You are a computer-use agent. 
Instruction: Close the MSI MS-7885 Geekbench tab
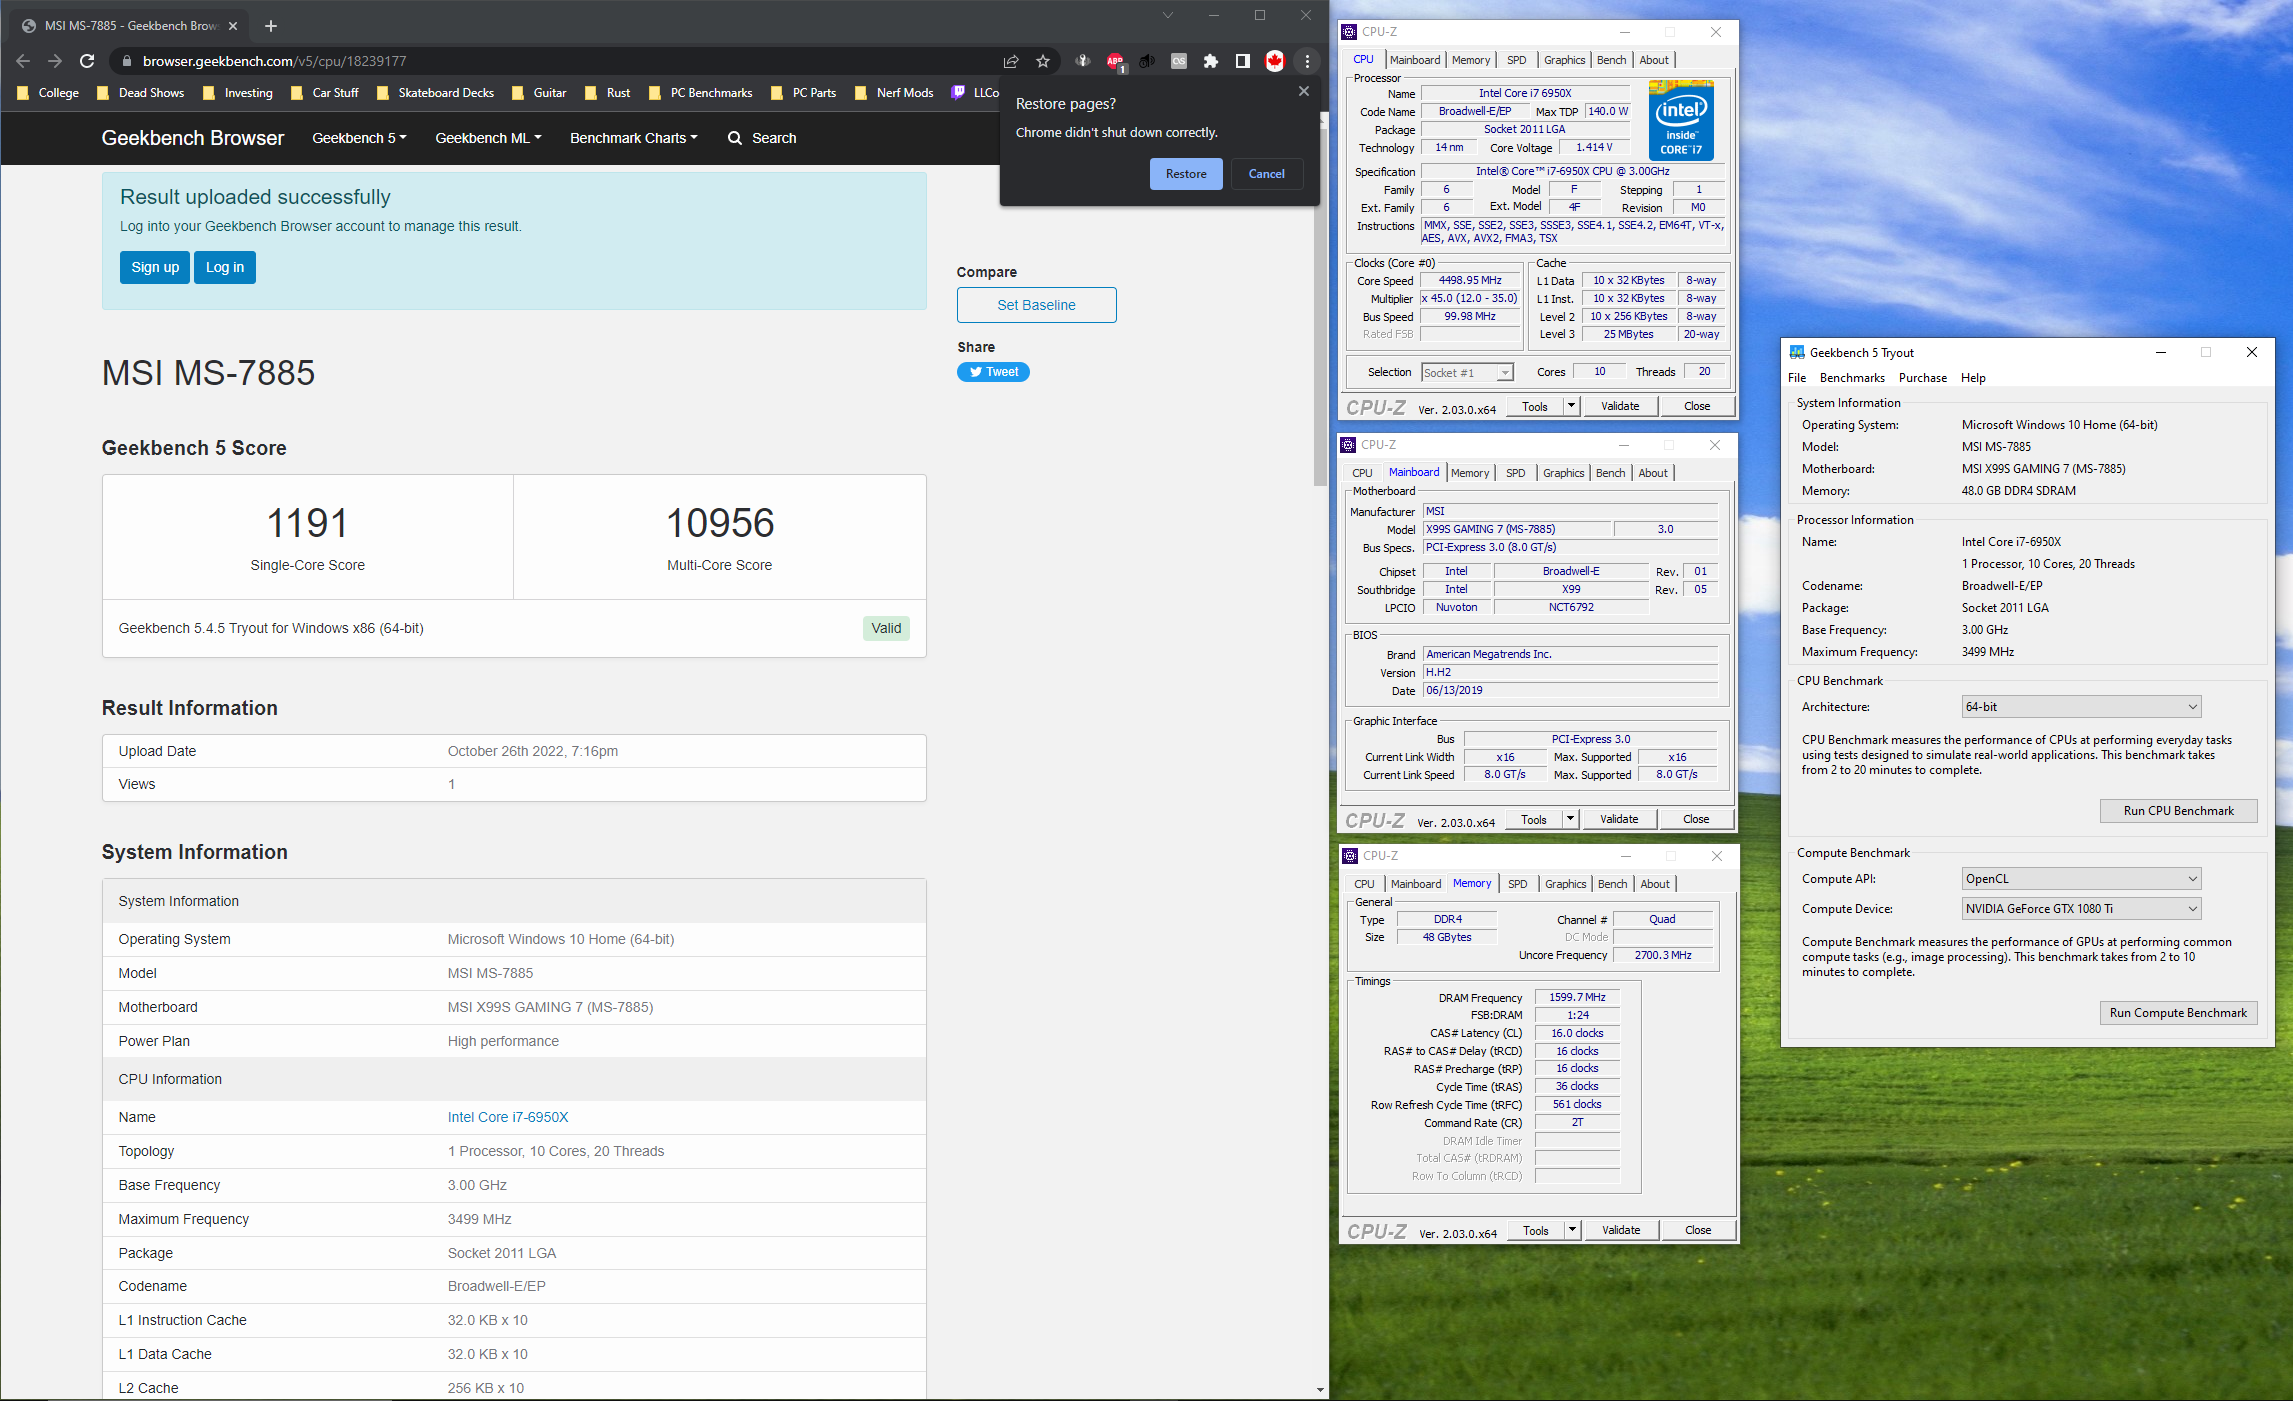coord(233,26)
